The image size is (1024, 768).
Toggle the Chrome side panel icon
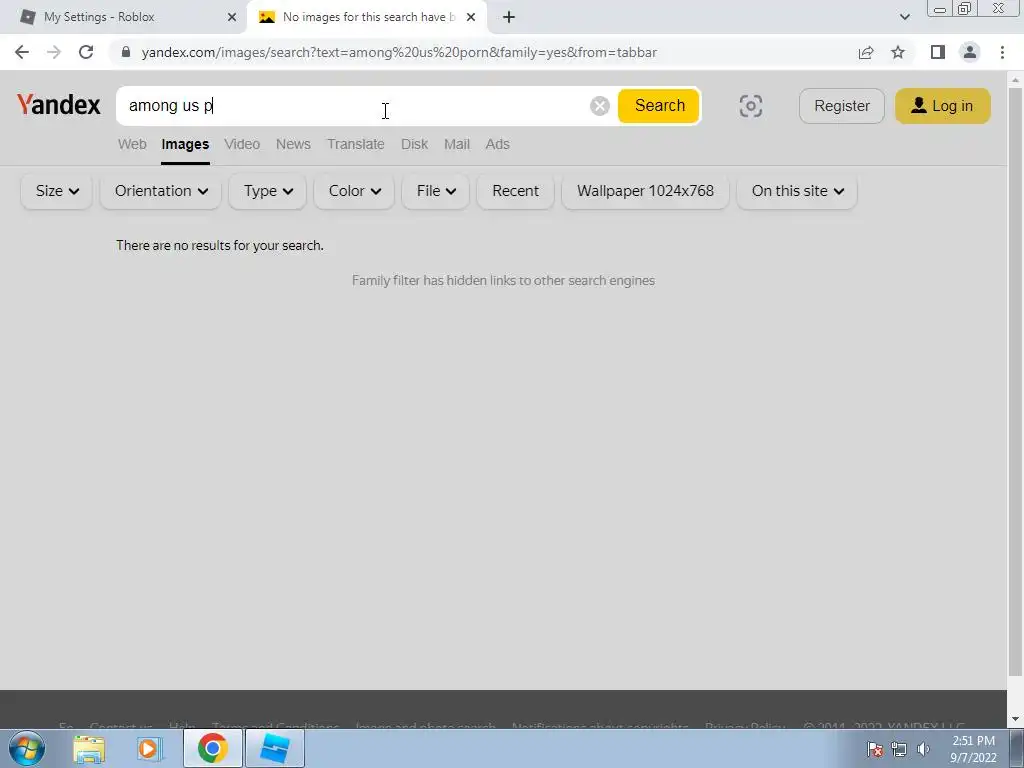pyautogui.click(x=938, y=52)
